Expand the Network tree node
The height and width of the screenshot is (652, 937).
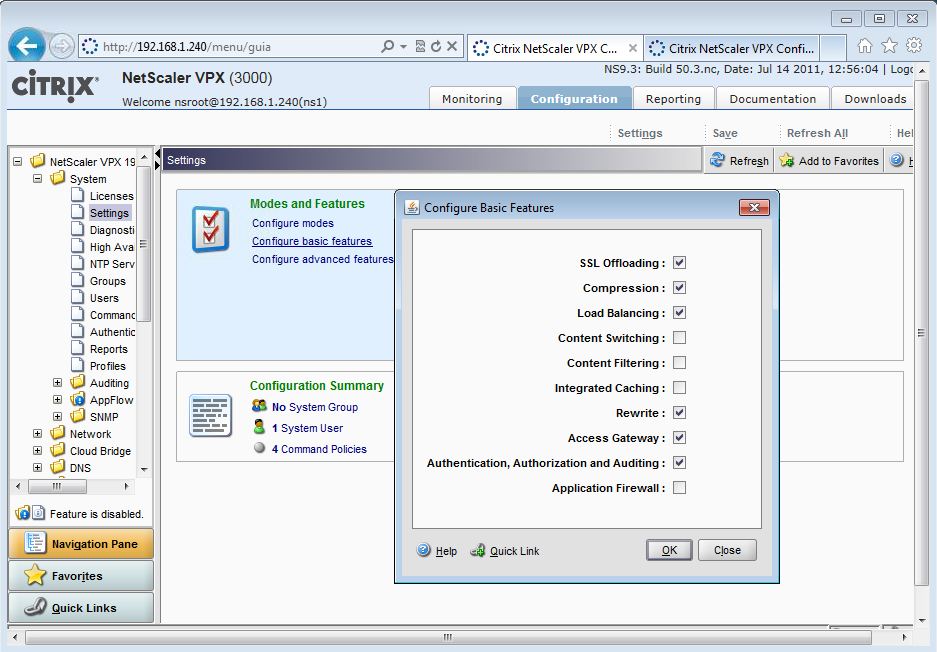pos(38,434)
